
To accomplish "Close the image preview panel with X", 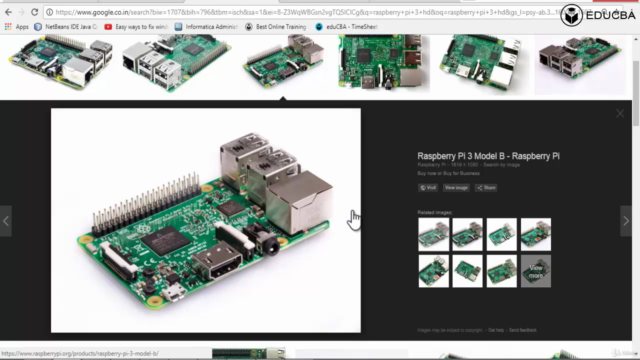I will [620, 113].
